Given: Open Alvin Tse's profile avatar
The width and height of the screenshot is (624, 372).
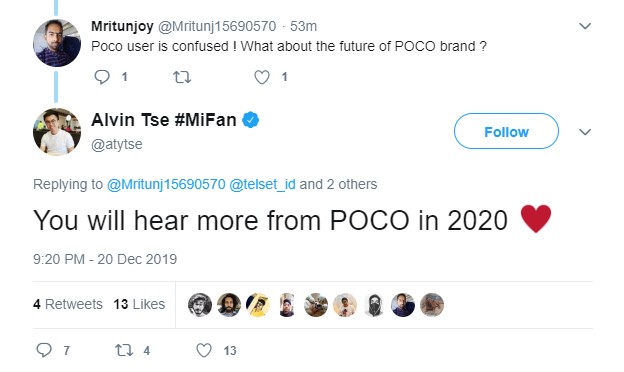Looking at the screenshot, I should (x=57, y=132).
